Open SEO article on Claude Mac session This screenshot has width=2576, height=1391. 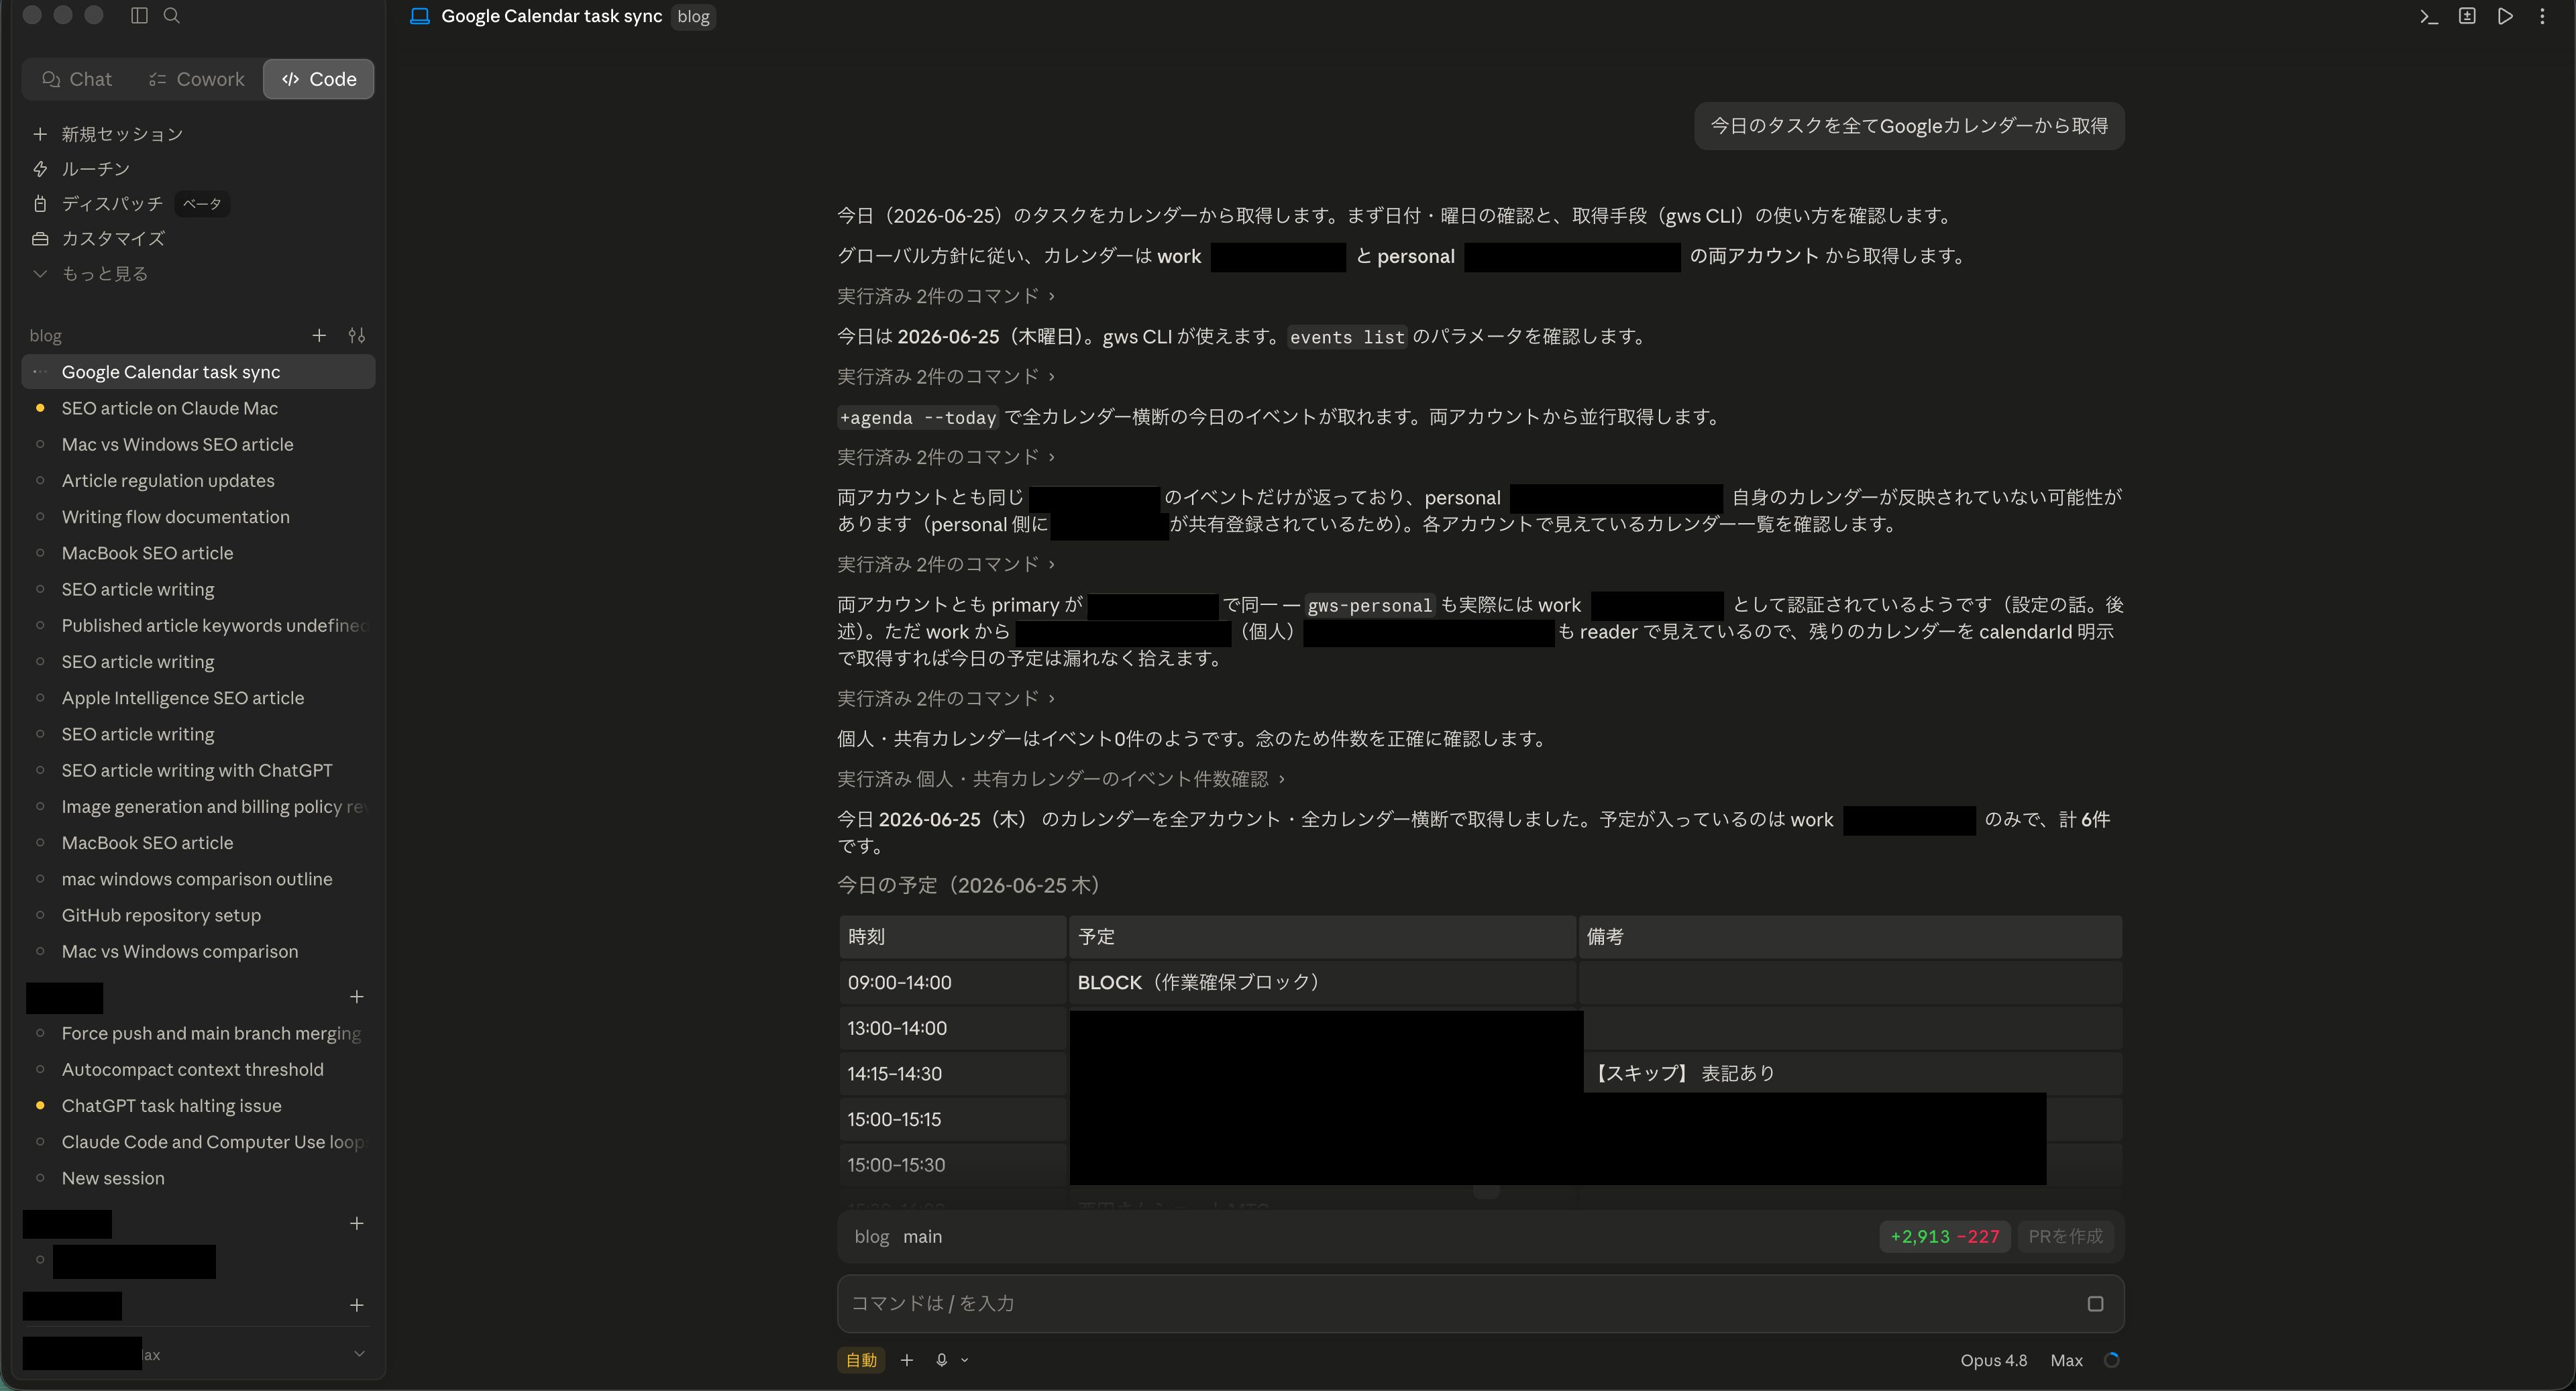click(199, 408)
